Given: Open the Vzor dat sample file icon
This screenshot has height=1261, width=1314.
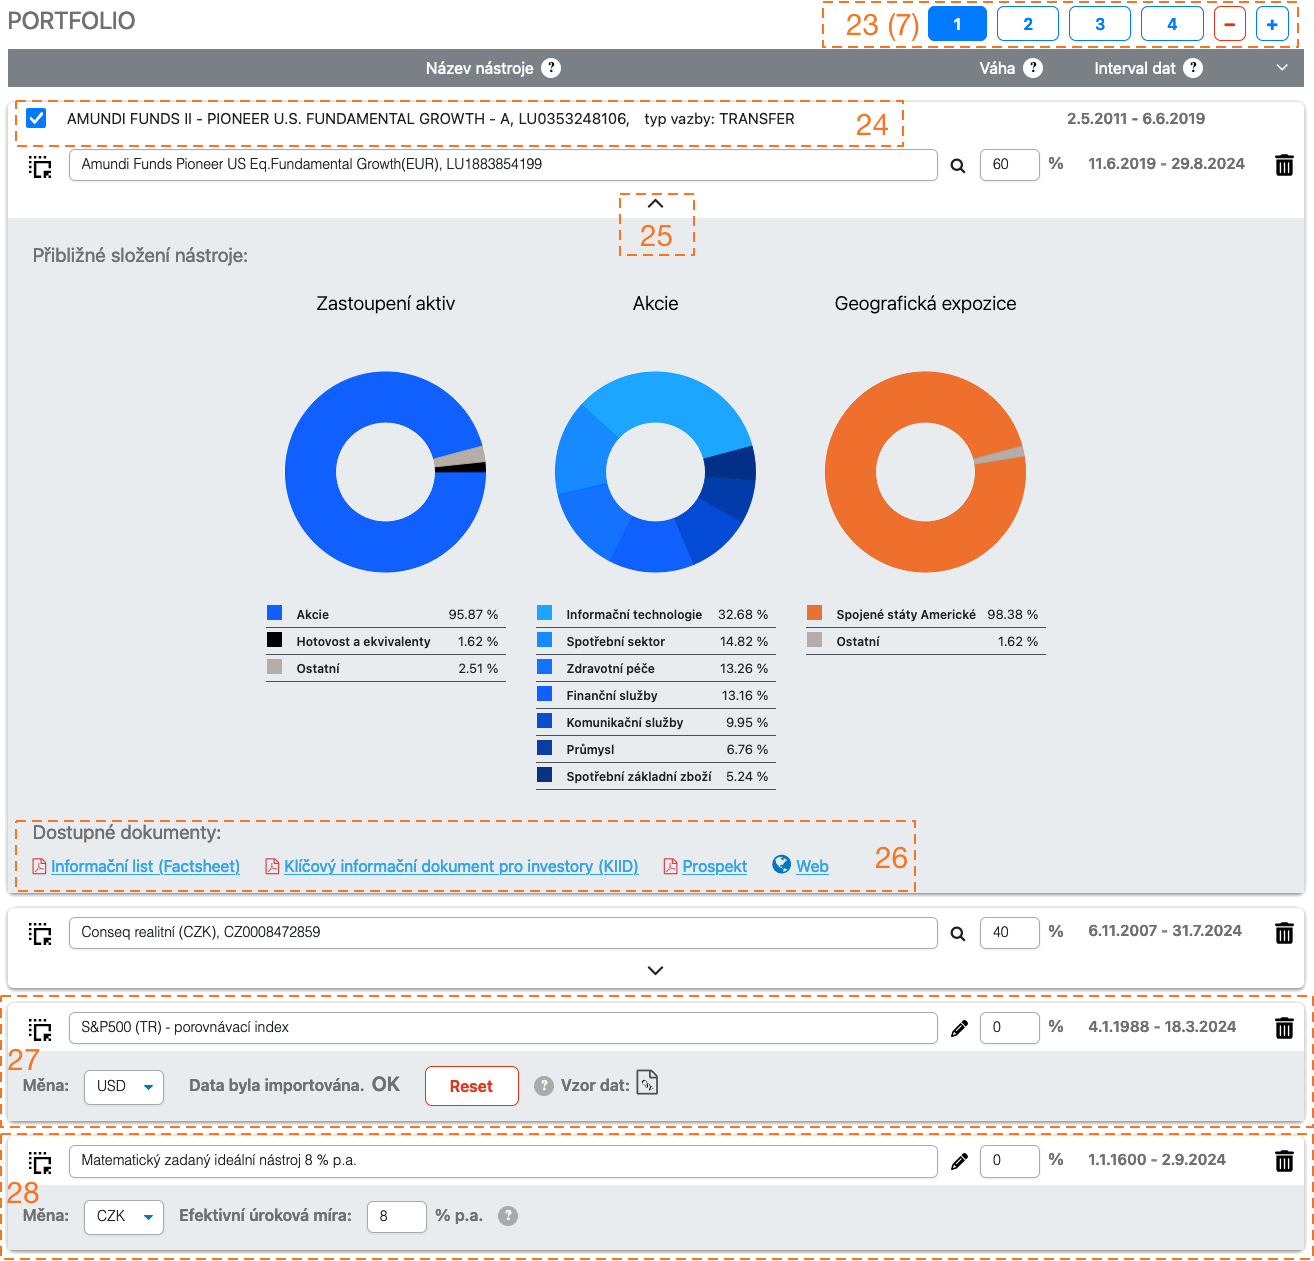Looking at the screenshot, I should [x=647, y=1083].
